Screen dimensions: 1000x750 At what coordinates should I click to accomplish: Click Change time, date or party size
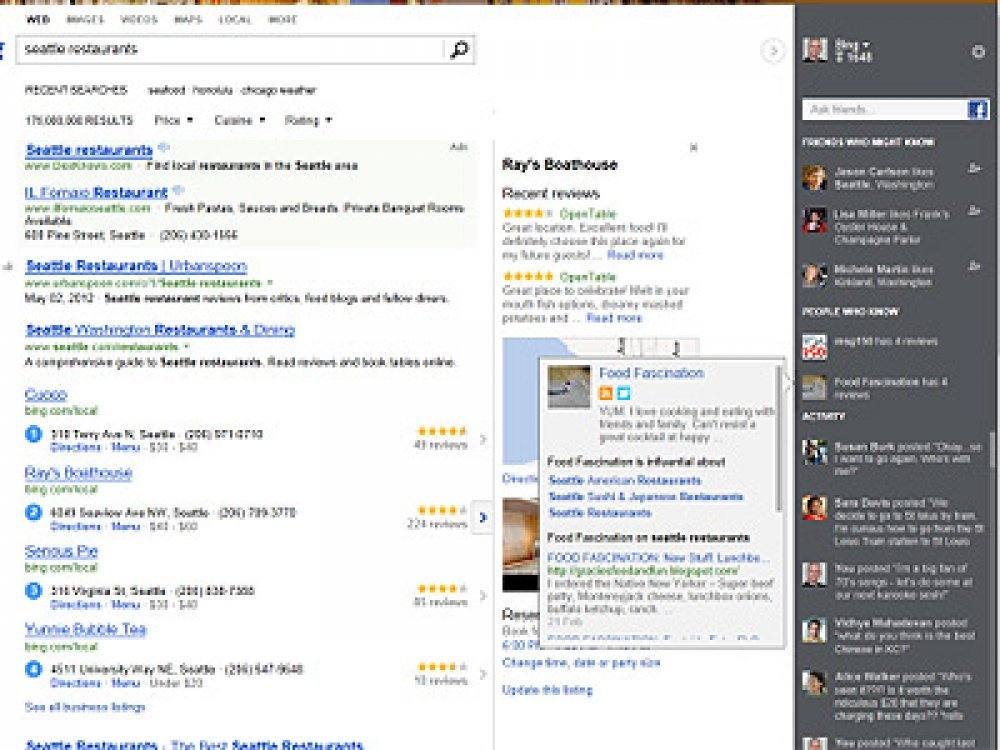click(581, 663)
